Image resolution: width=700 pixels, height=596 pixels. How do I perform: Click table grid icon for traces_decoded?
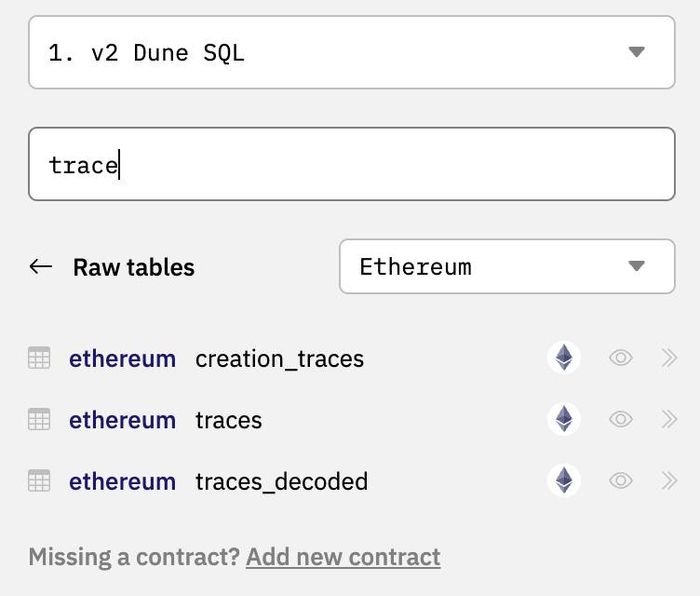(39, 481)
